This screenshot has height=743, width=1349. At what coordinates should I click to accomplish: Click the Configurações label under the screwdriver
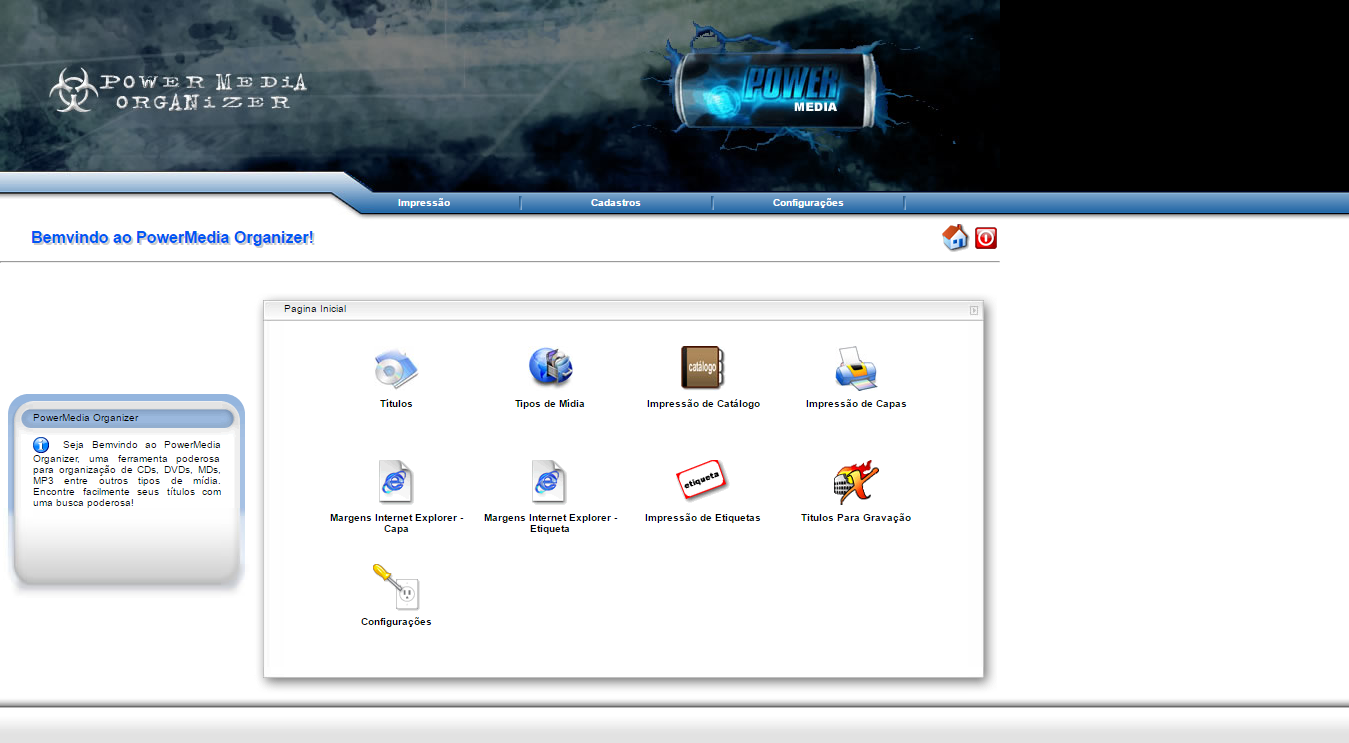pyautogui.click(x=396, y=622)
